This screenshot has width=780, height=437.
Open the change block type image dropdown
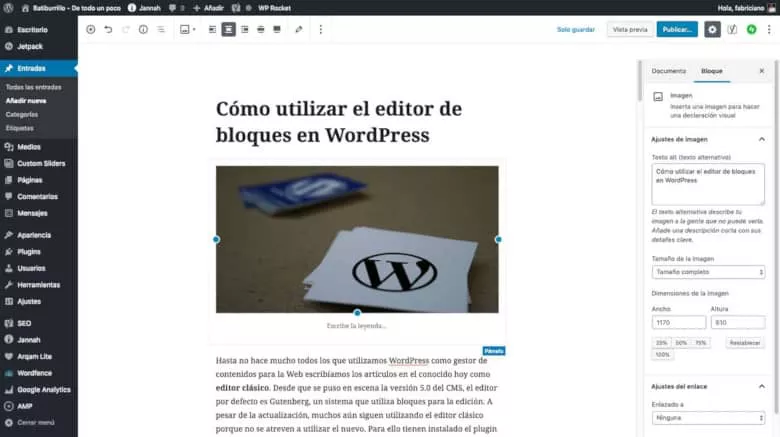[x=188, y=29]
